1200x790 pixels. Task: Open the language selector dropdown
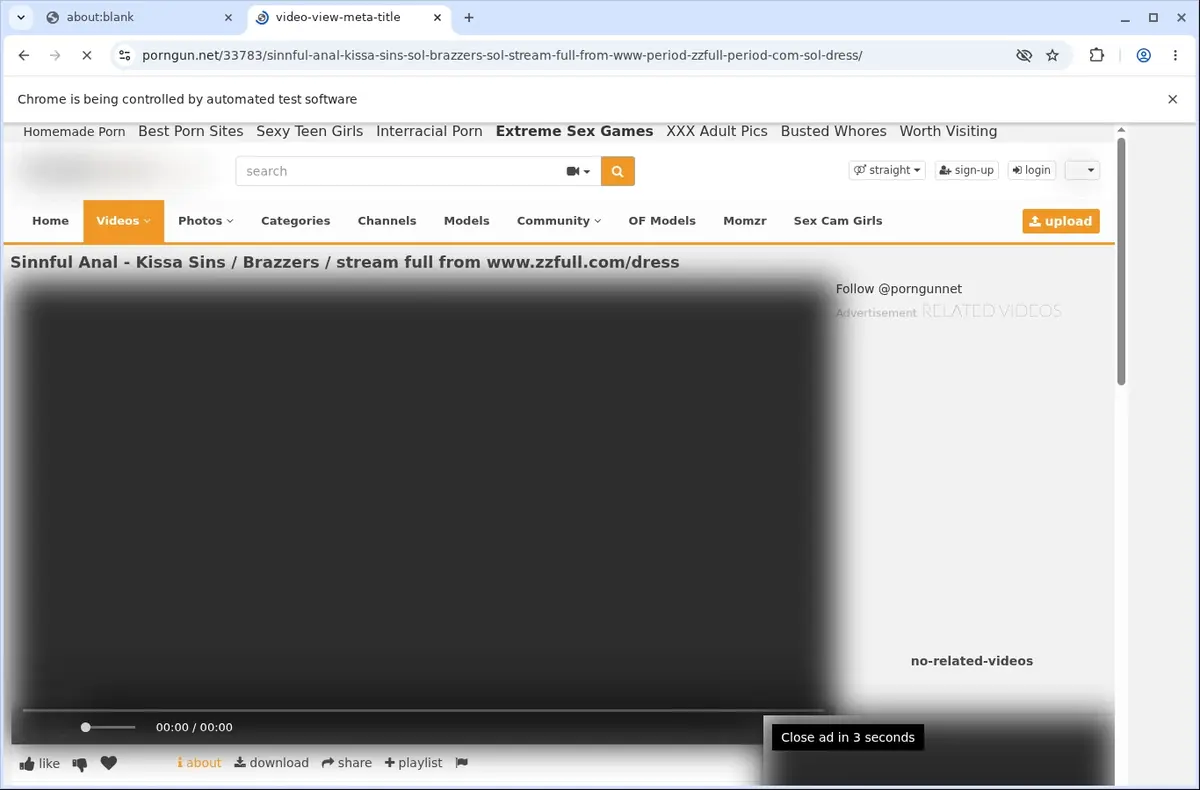click(1082, 170)
